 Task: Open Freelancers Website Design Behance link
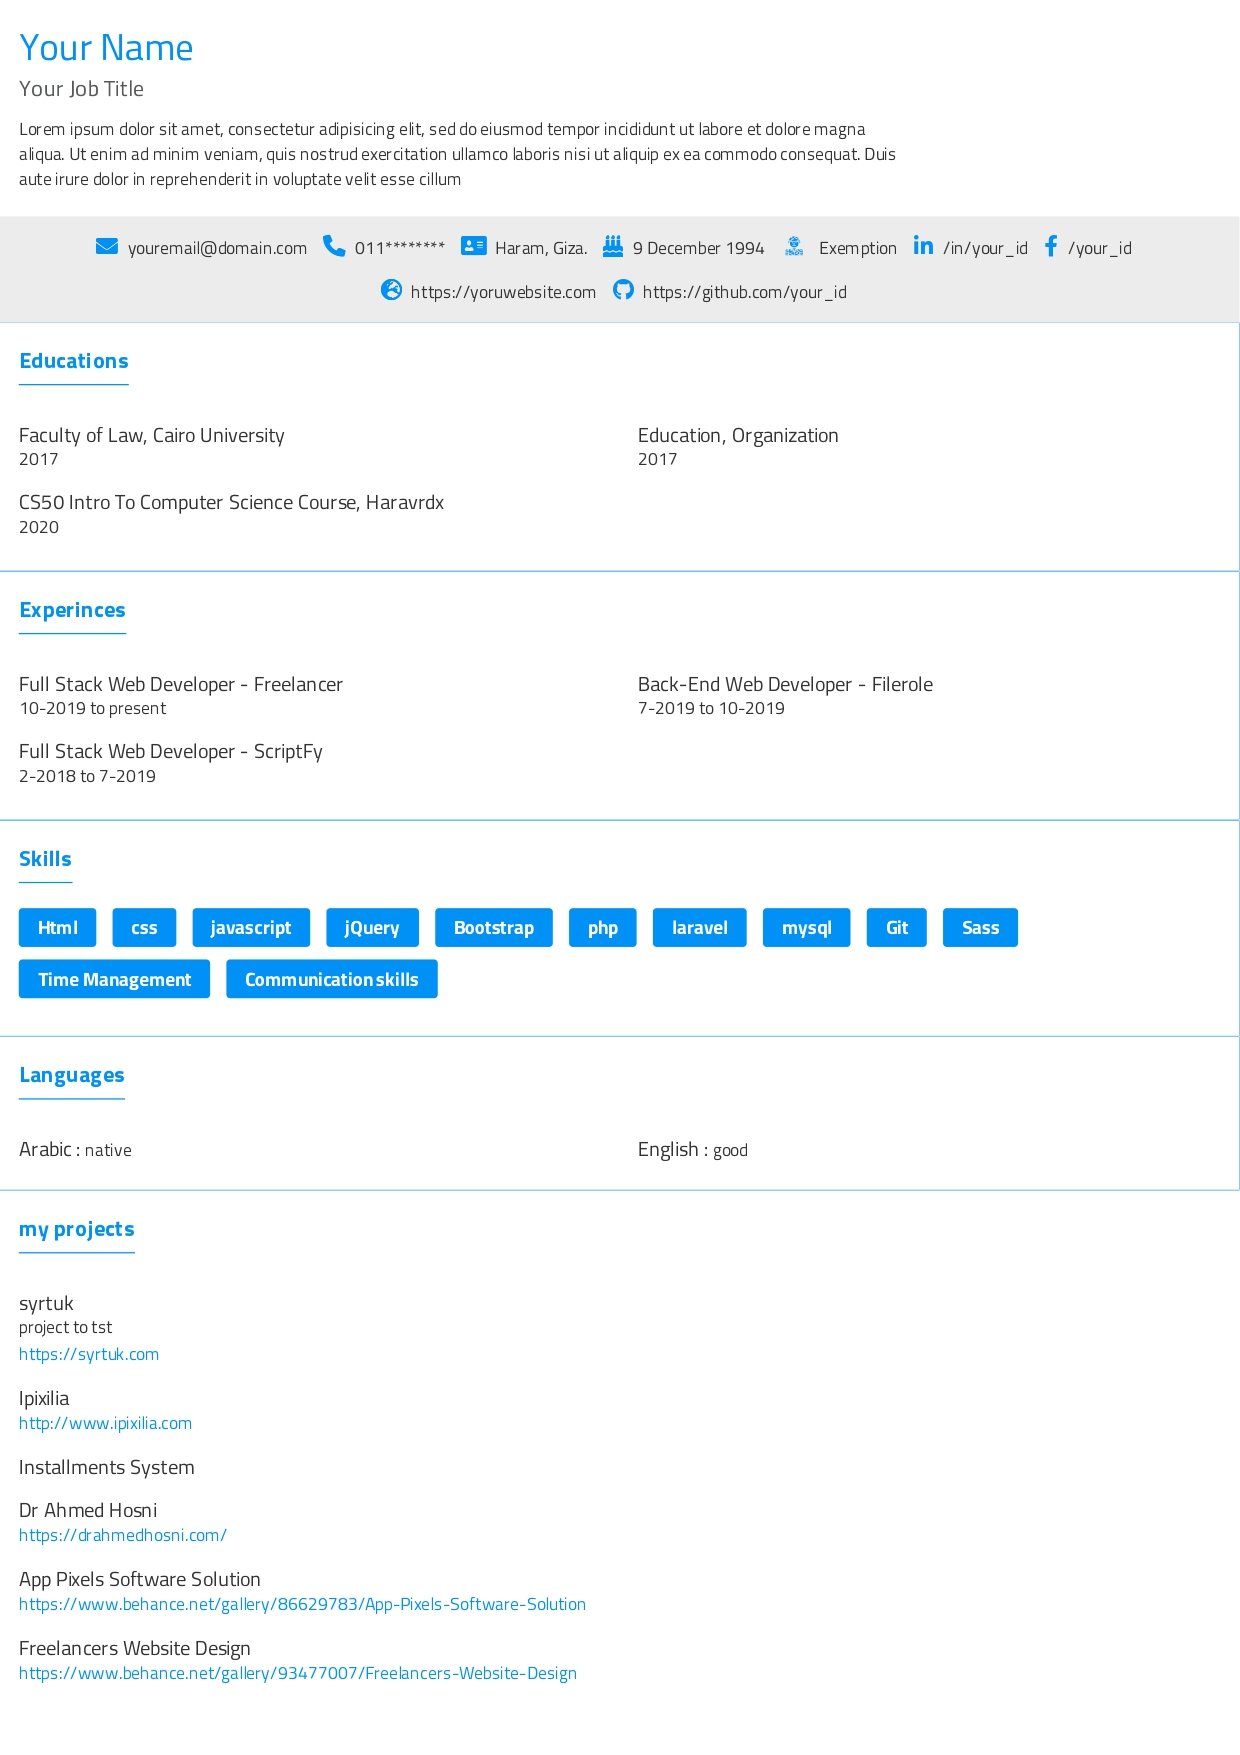click(298, 1673)
